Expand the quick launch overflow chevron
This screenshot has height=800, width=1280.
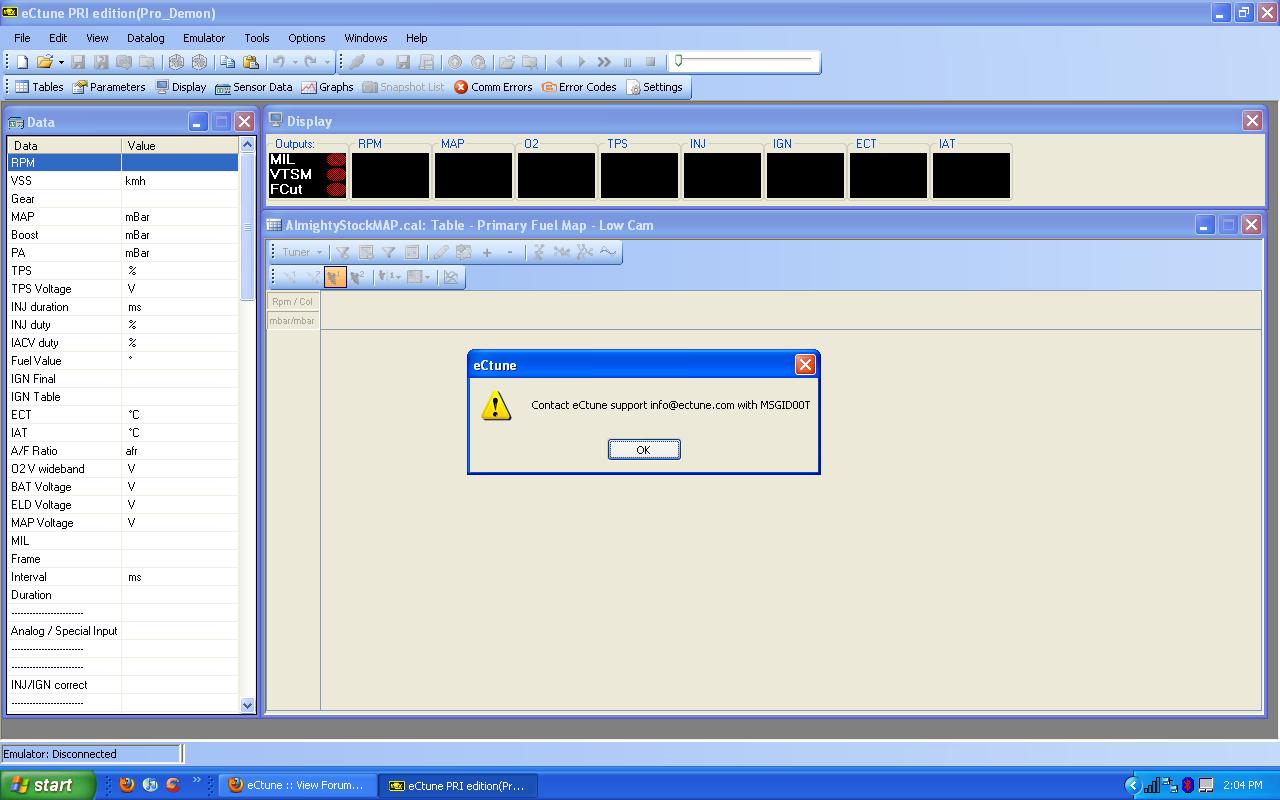[196, 781]
